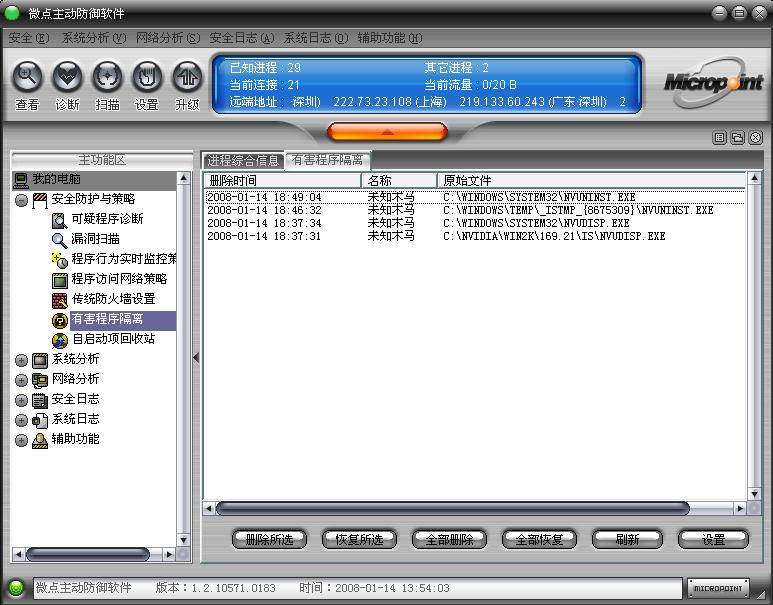Image resolution: width=773 pixels, height=605 pixels.
Task: Click the MICROPOINT badge in status bar
Action: click(718, 588)
